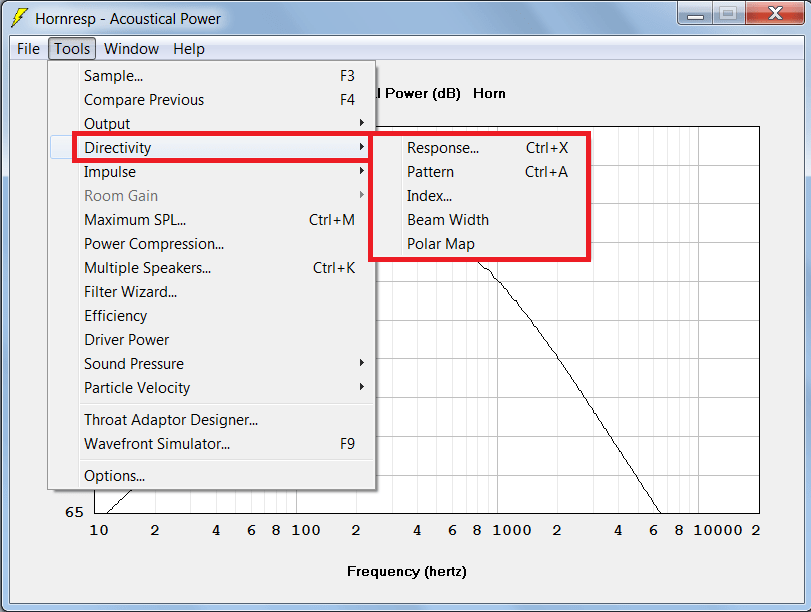The image size is (811, 612).
Task: Expand the Output submenu
Action: pyautogui.click(x=212, y=123)
